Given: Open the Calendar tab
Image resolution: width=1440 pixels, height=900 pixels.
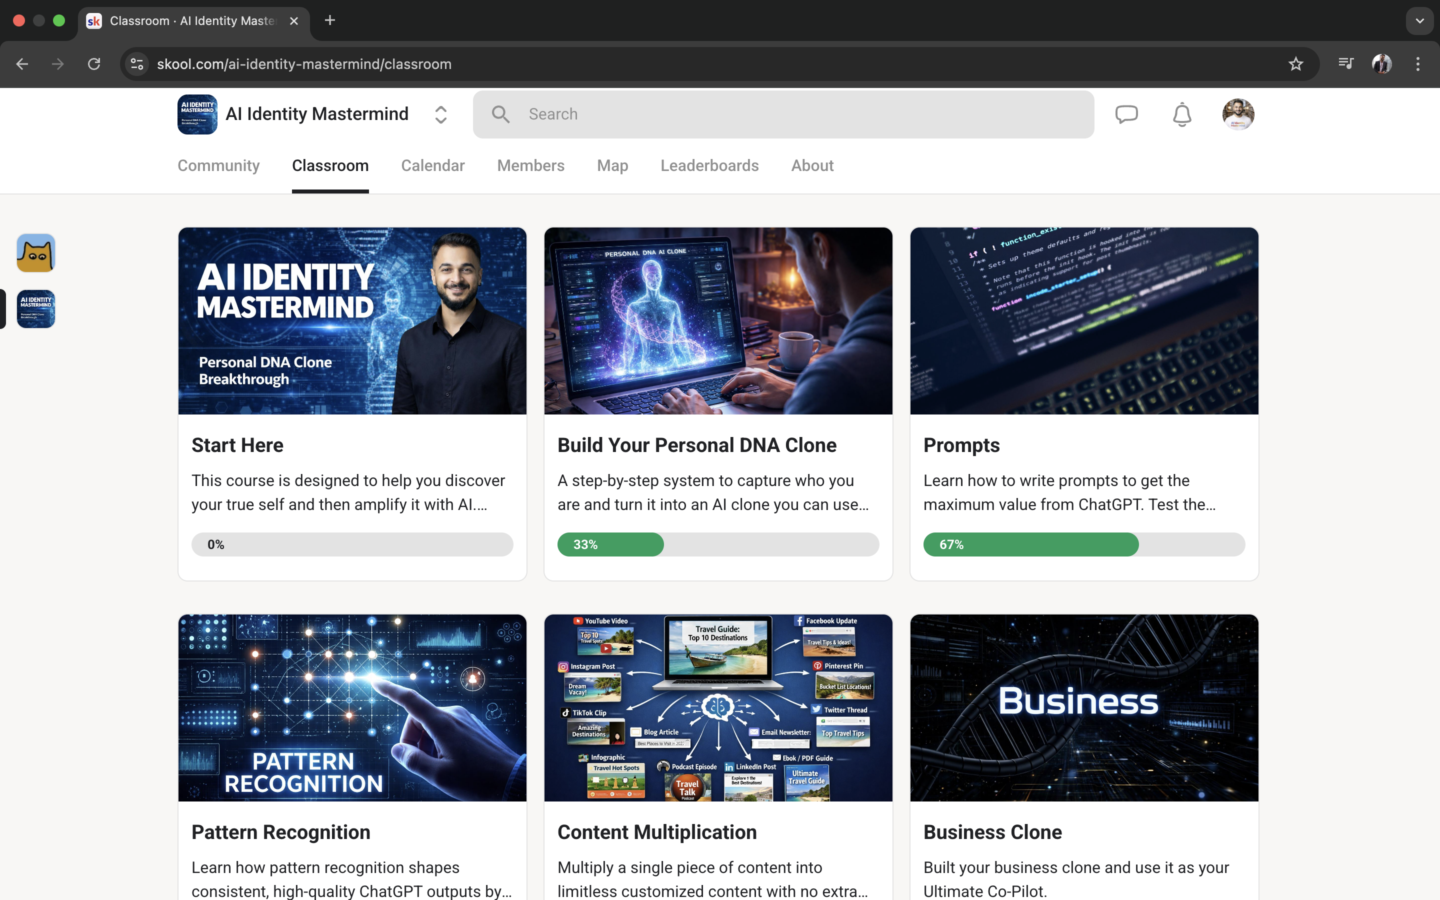Looking at the screenshot, I should (x=433, y=166).
